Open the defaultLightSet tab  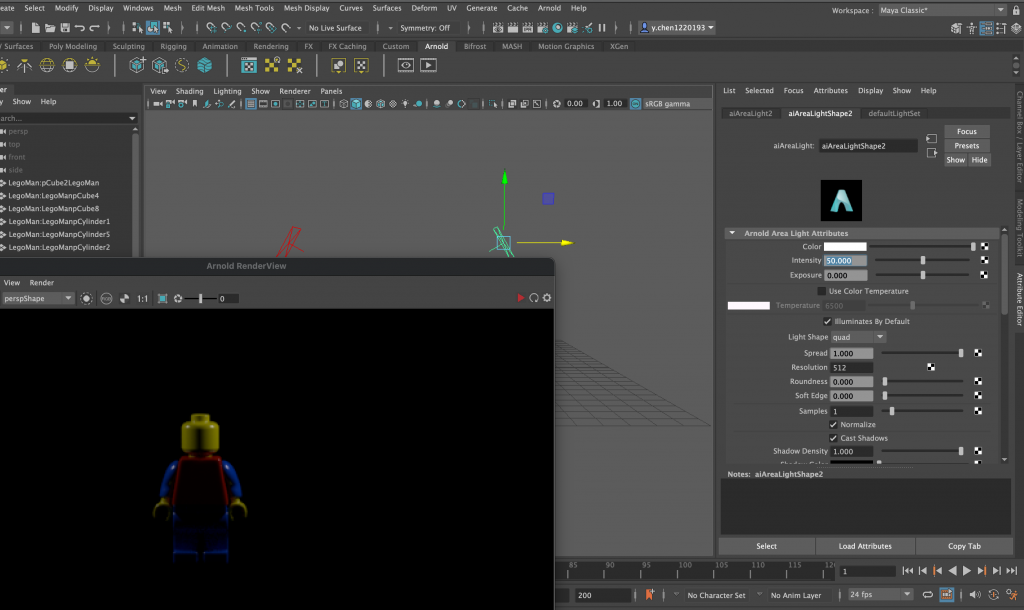[894, 114]
